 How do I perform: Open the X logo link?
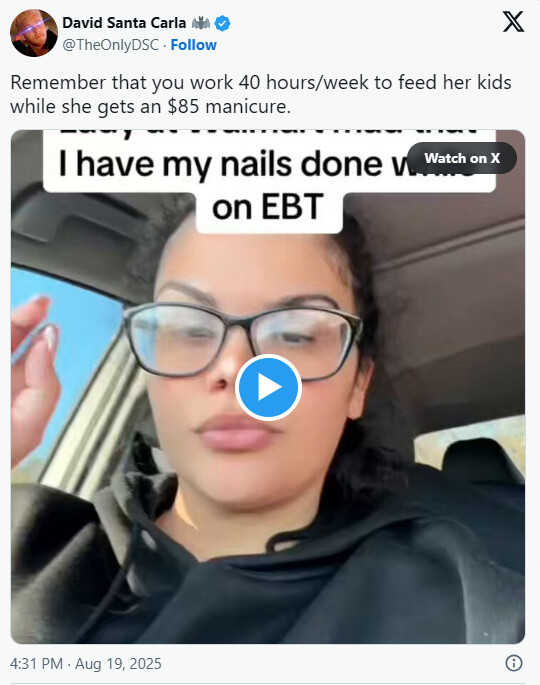pos(513,22)
